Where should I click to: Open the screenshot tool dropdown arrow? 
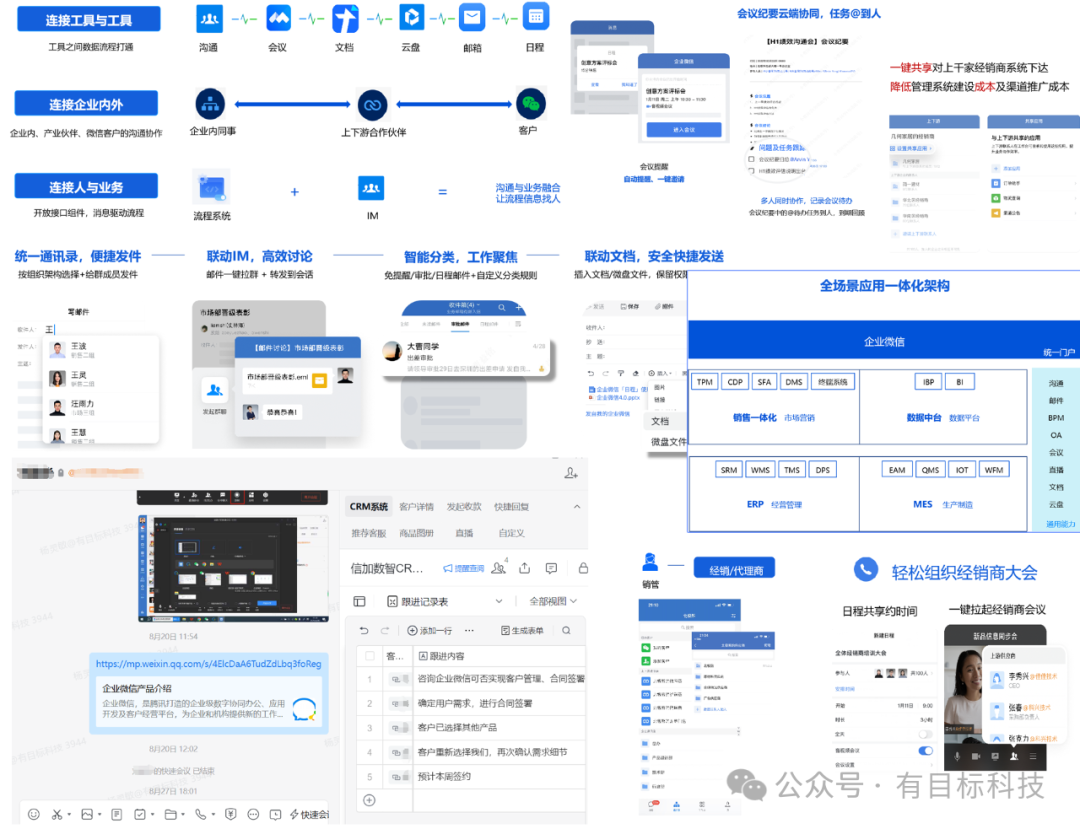69,815
